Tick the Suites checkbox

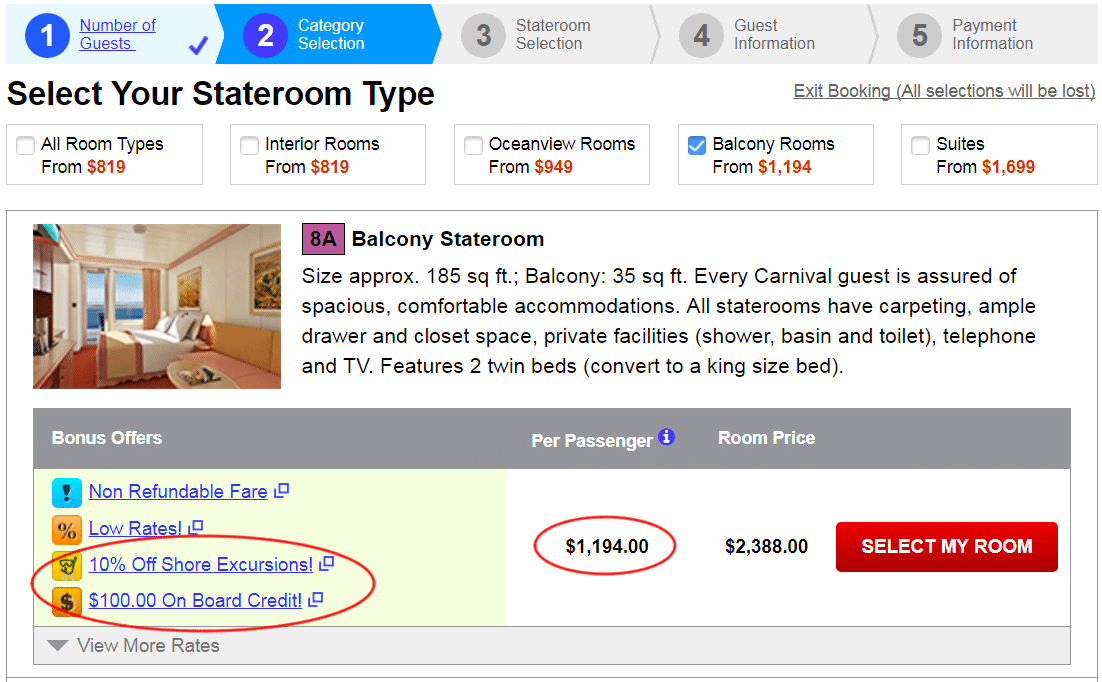[921, 145]
